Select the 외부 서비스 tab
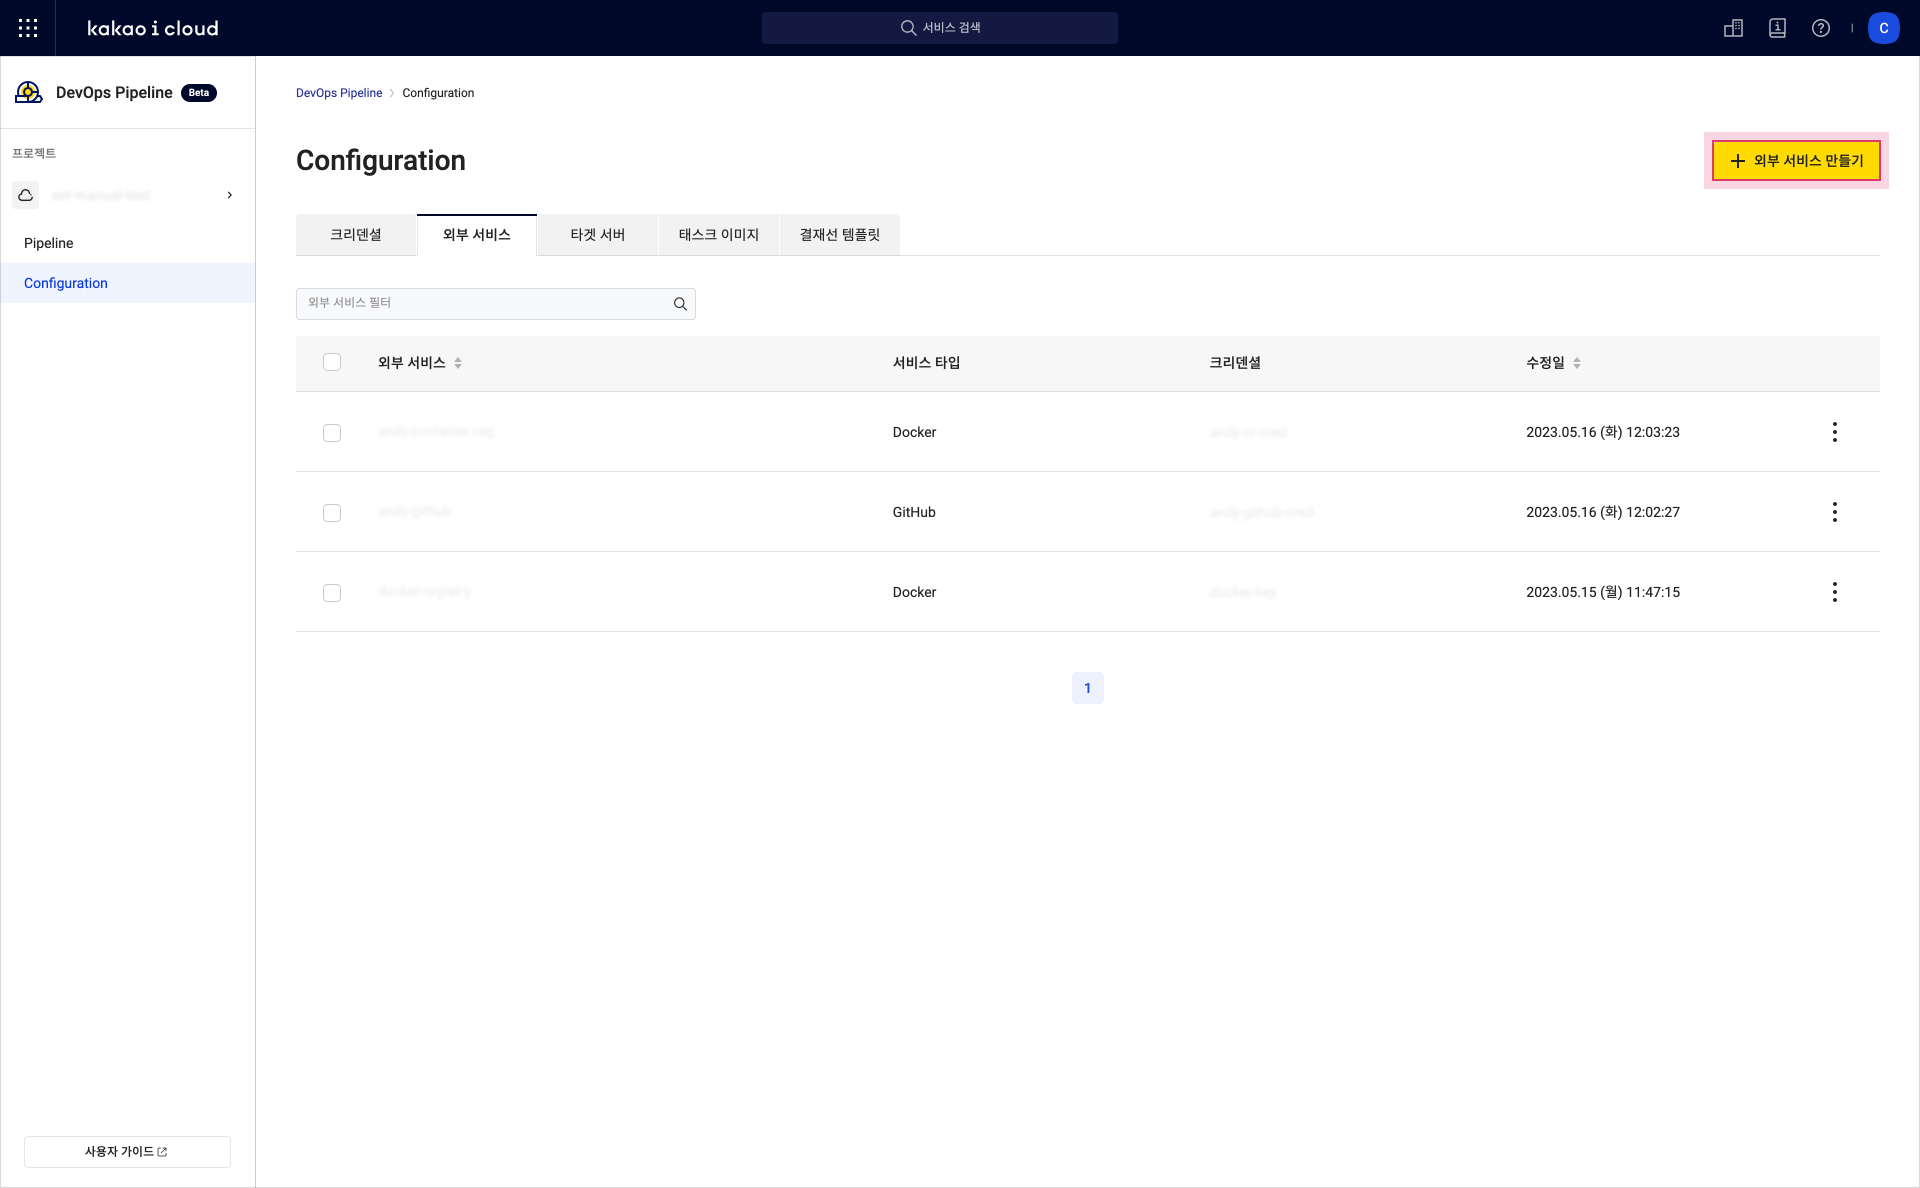 [477, 235]
